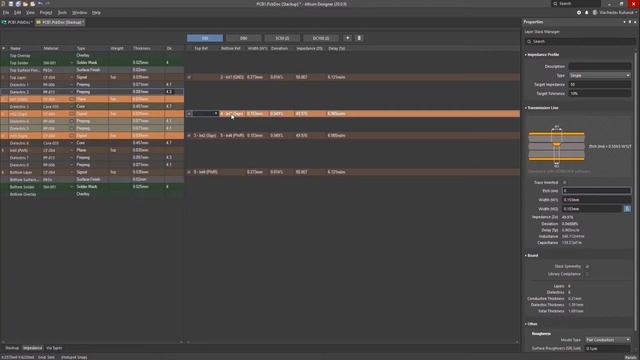Open the Properties panel options arrow icon
This screenshot has width=640, height=360.
tap(624, 22)
